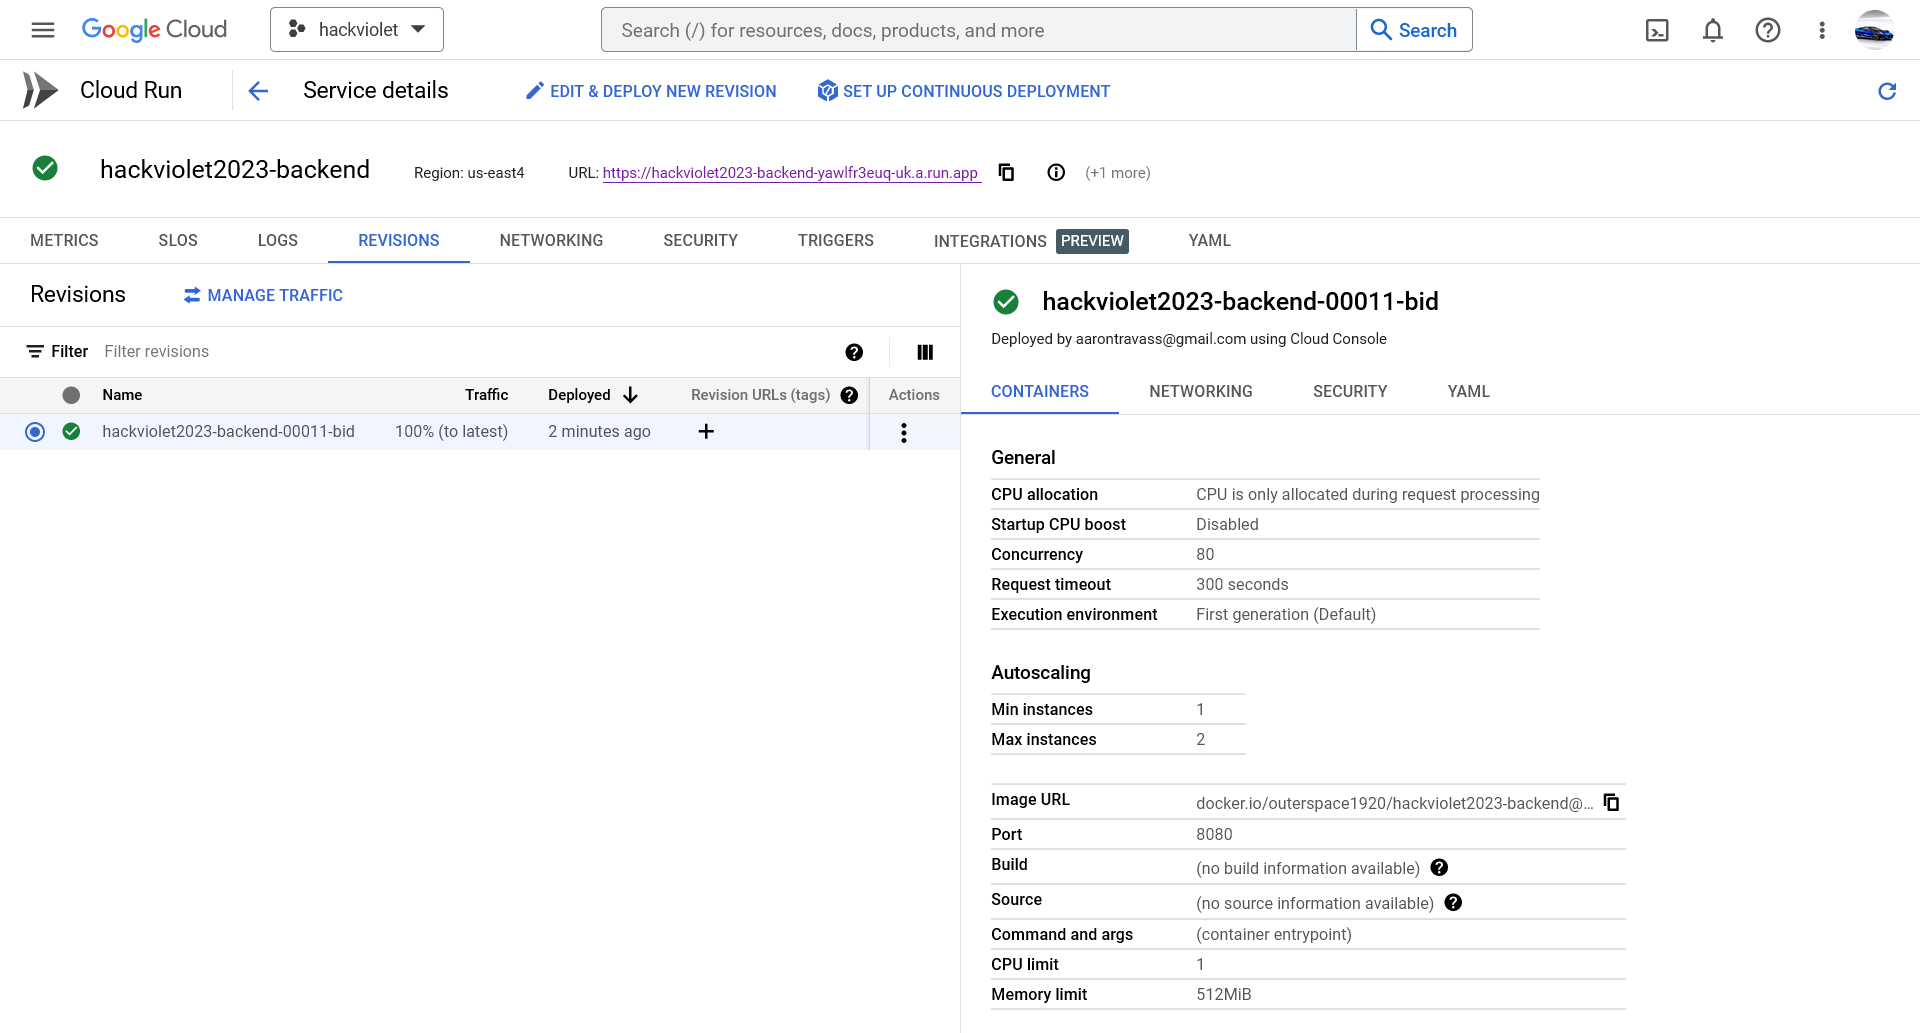Screen dimensions: 1920x1033
Task: Switch to the Metrics tab
Action: (x=64, y=240)
